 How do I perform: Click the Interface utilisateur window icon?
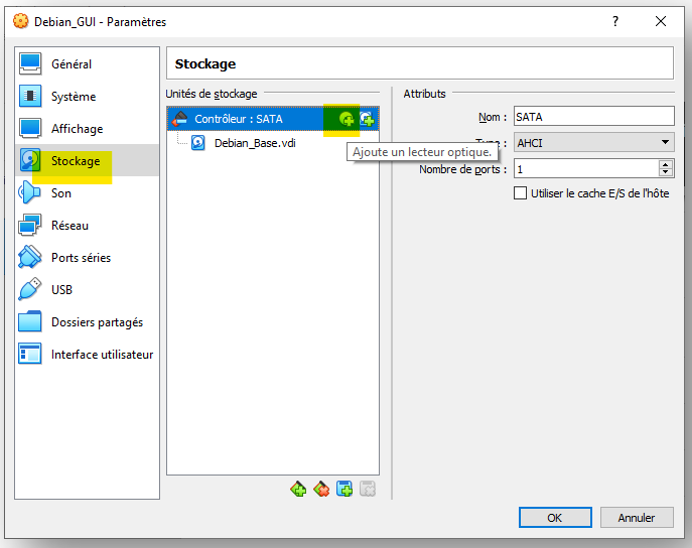point(30,354)
